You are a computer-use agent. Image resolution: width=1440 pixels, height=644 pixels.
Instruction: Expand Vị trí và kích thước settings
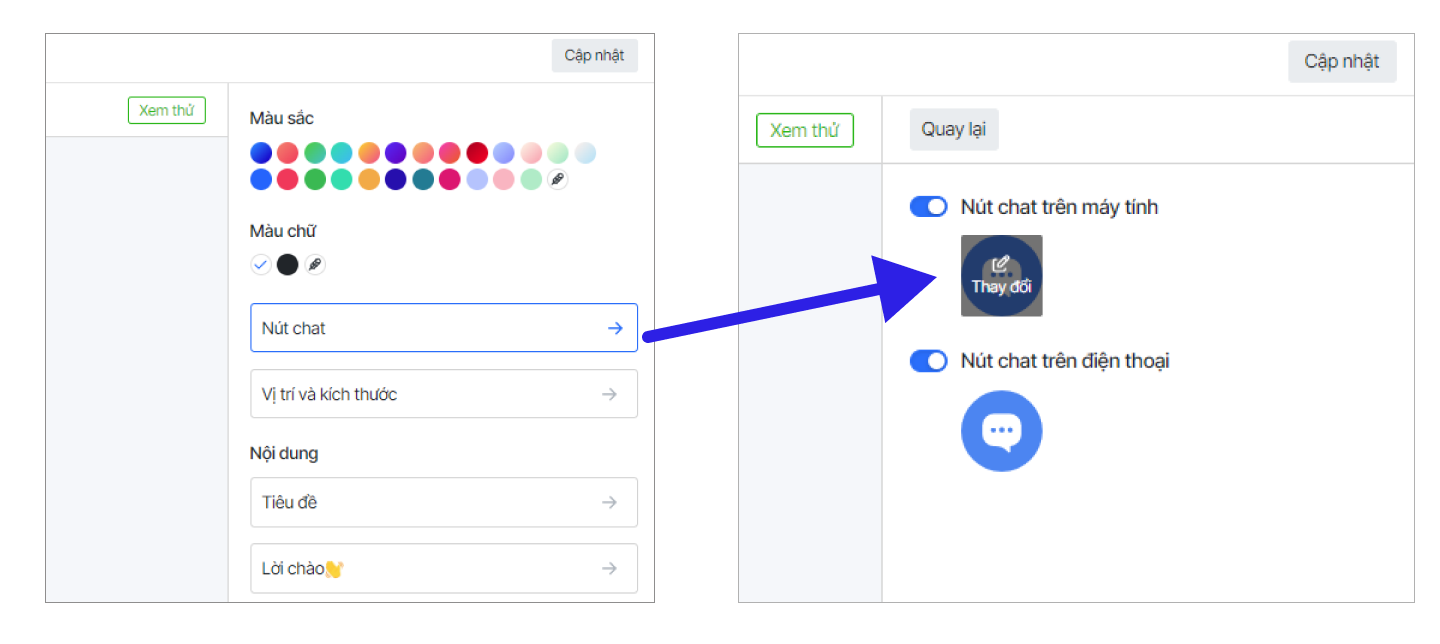tap(443, 394)
